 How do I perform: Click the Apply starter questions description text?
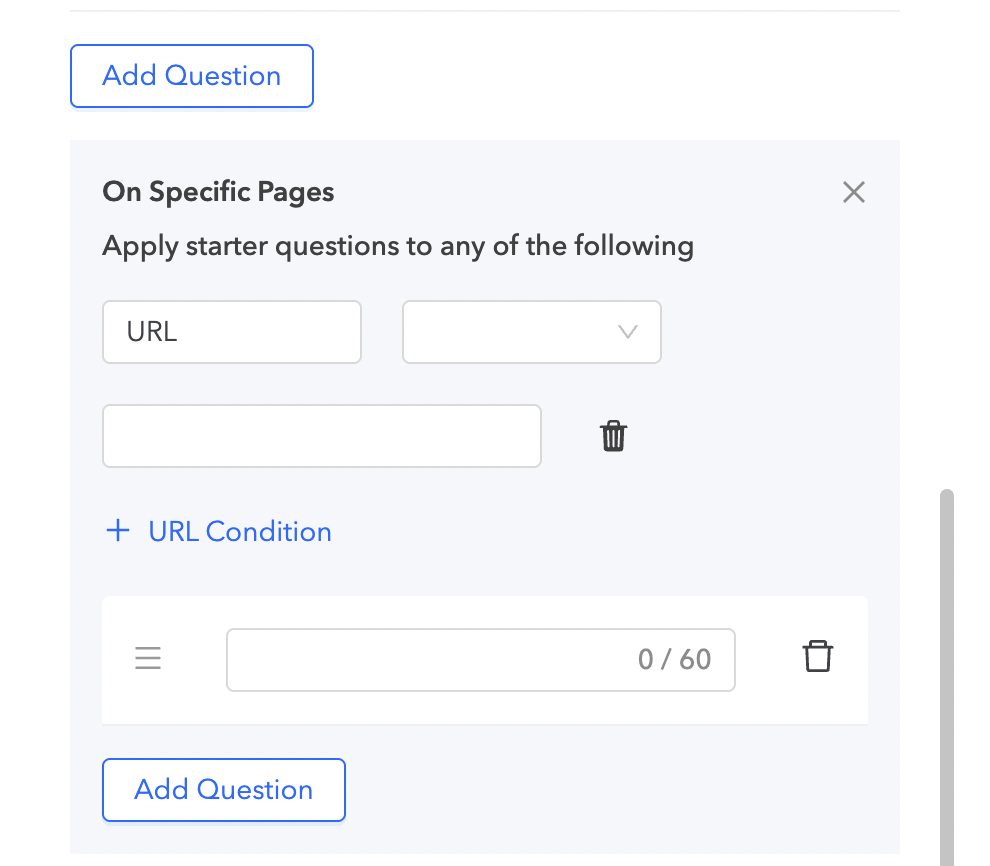[x=397, y=245]
